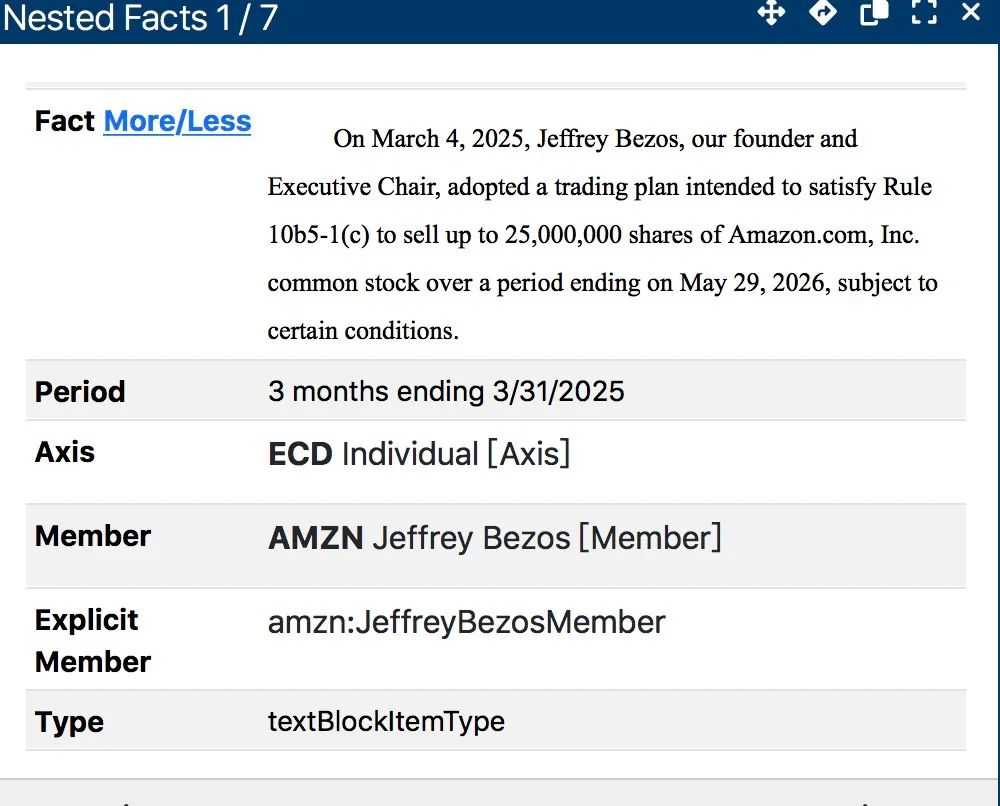Click the Member row label

[93, 536]
